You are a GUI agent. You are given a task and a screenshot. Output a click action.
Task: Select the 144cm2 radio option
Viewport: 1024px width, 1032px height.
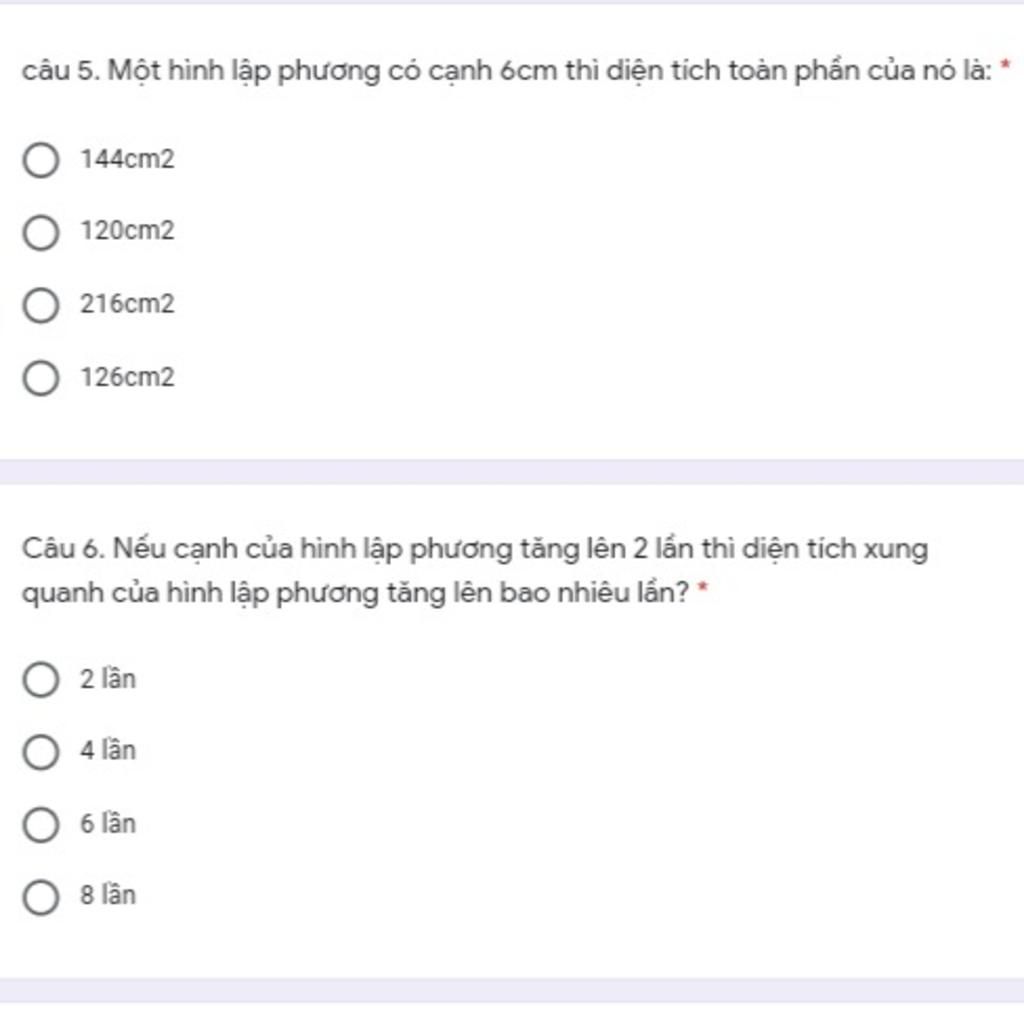tap(41, 160)
